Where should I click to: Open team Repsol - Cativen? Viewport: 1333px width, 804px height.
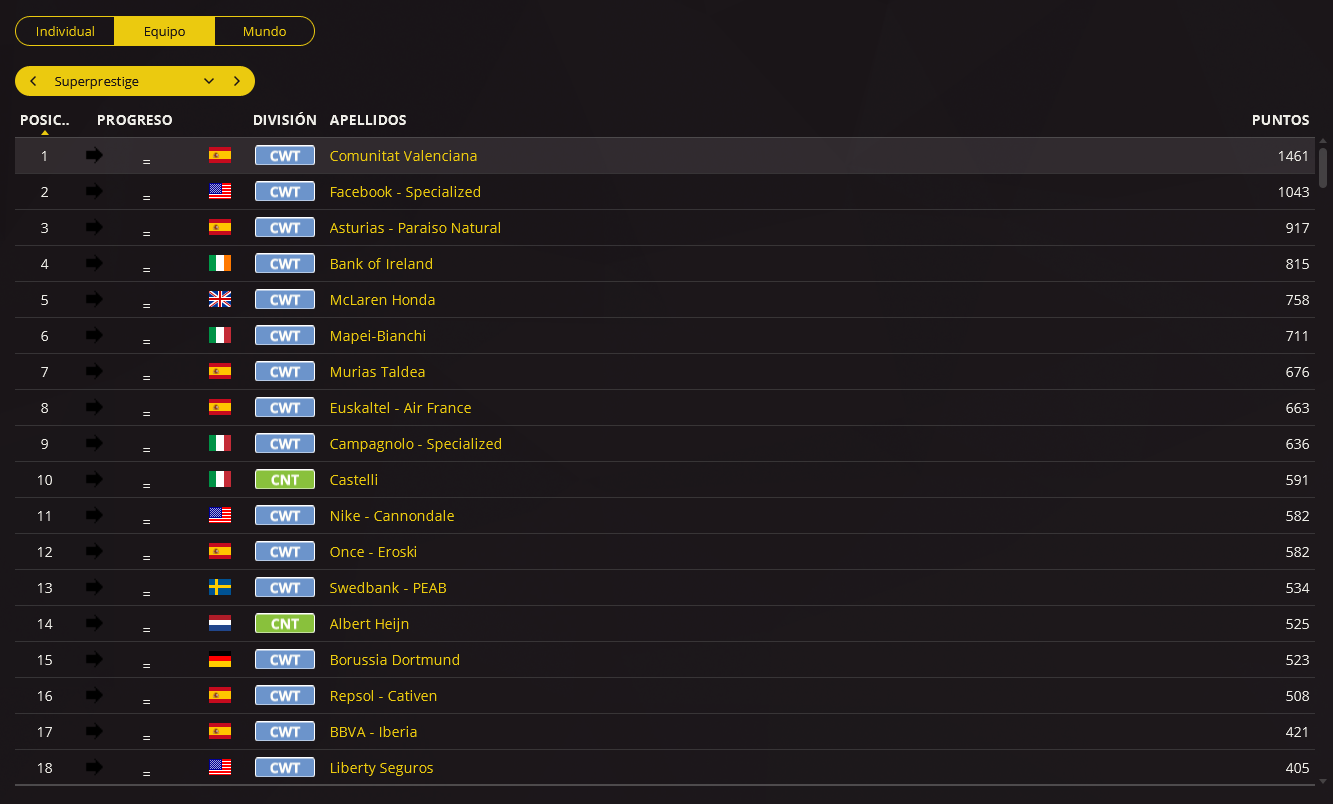tap(383, 696)
